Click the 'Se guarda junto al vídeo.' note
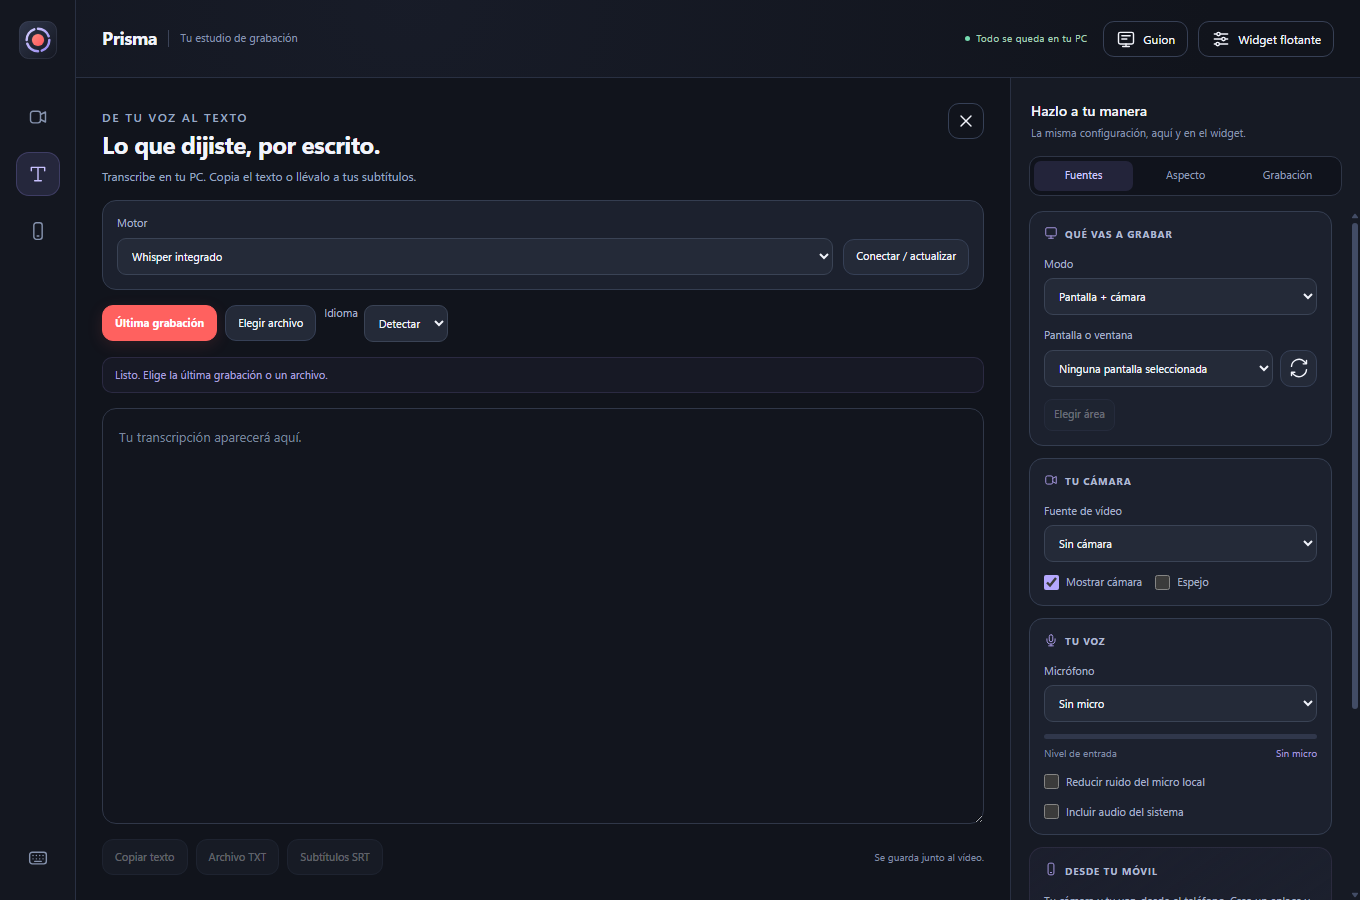 click(x=929, y=858)
